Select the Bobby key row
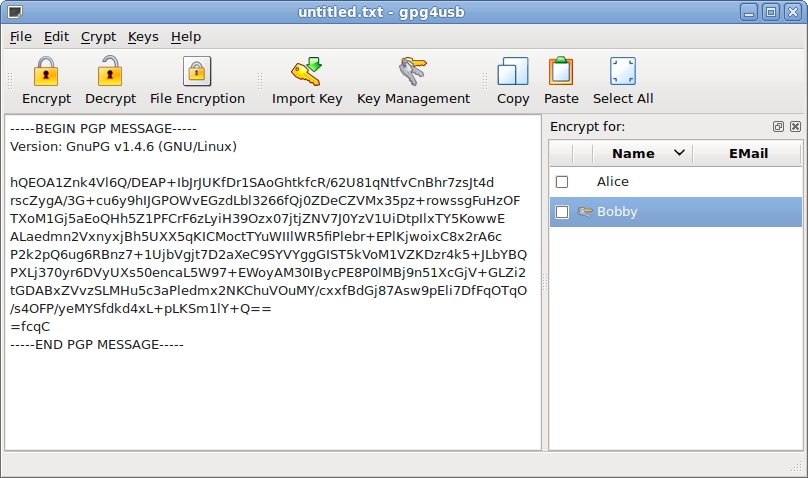 point(676,212)
